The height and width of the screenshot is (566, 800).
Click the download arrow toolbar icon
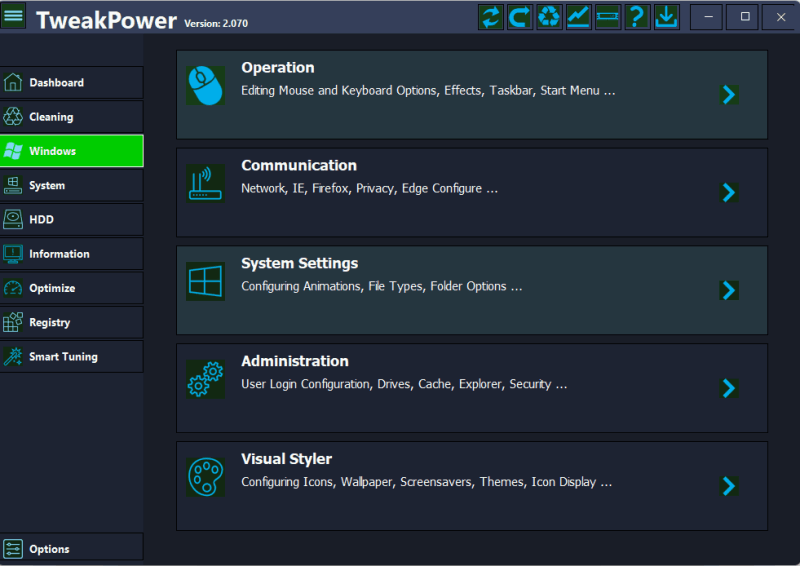click(666, 17)
